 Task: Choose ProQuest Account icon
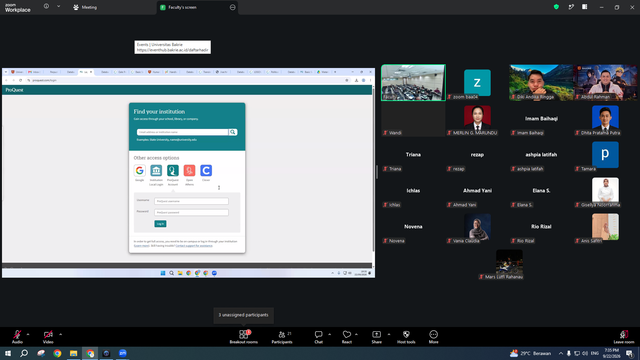(x=173, y=170)
